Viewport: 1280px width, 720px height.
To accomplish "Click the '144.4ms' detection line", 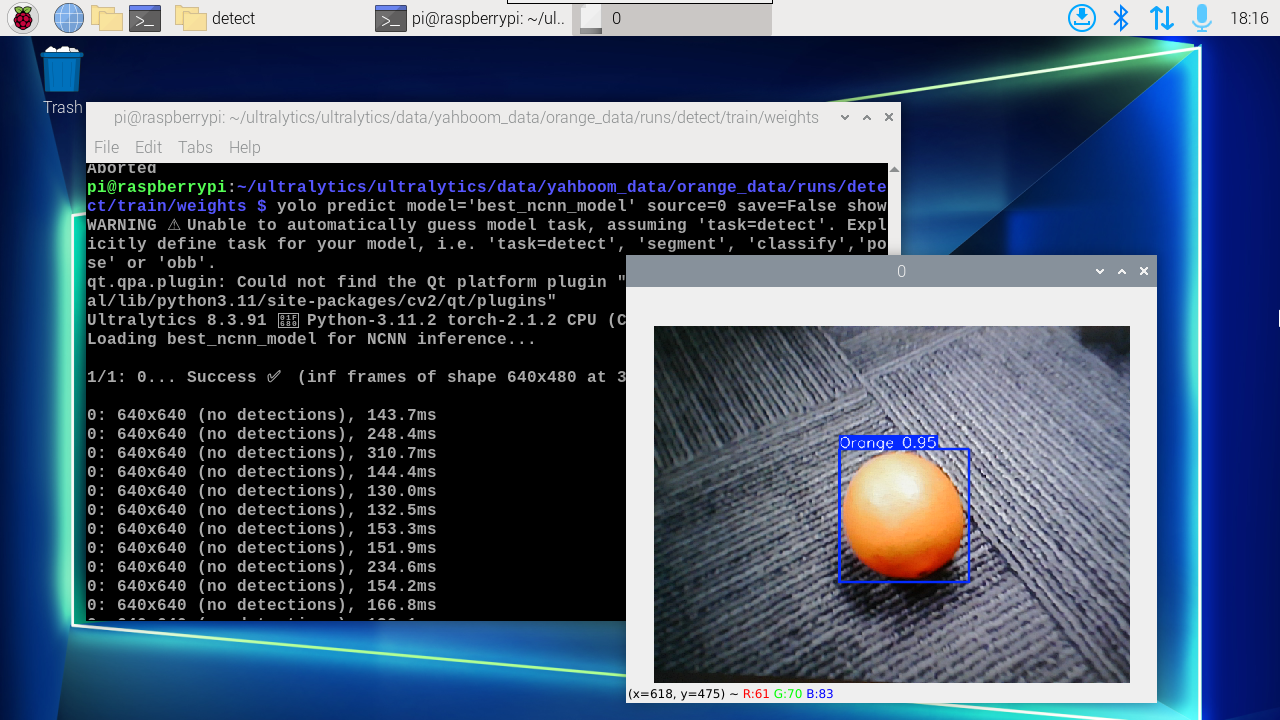I will 262,472.
